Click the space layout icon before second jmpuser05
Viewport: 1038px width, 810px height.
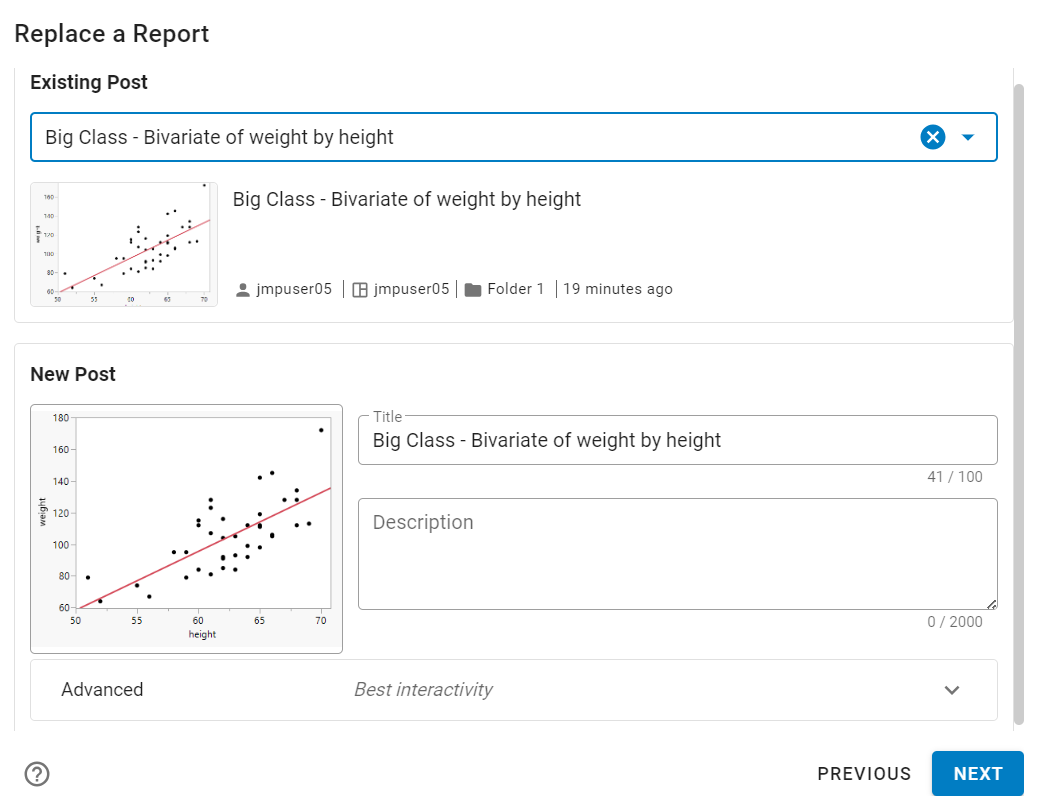360,290
